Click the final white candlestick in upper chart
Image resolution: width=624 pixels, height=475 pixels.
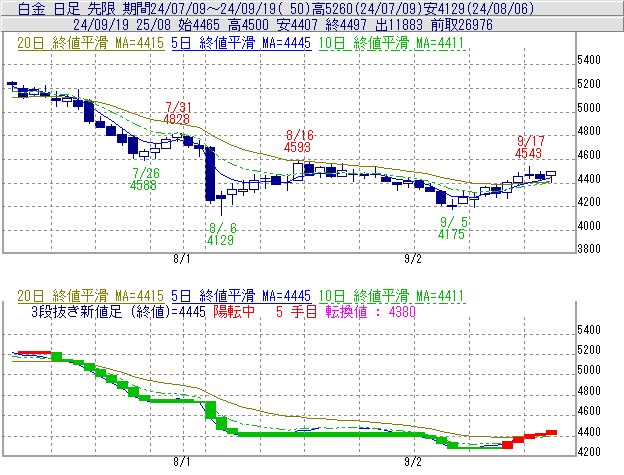coord(551,174)
